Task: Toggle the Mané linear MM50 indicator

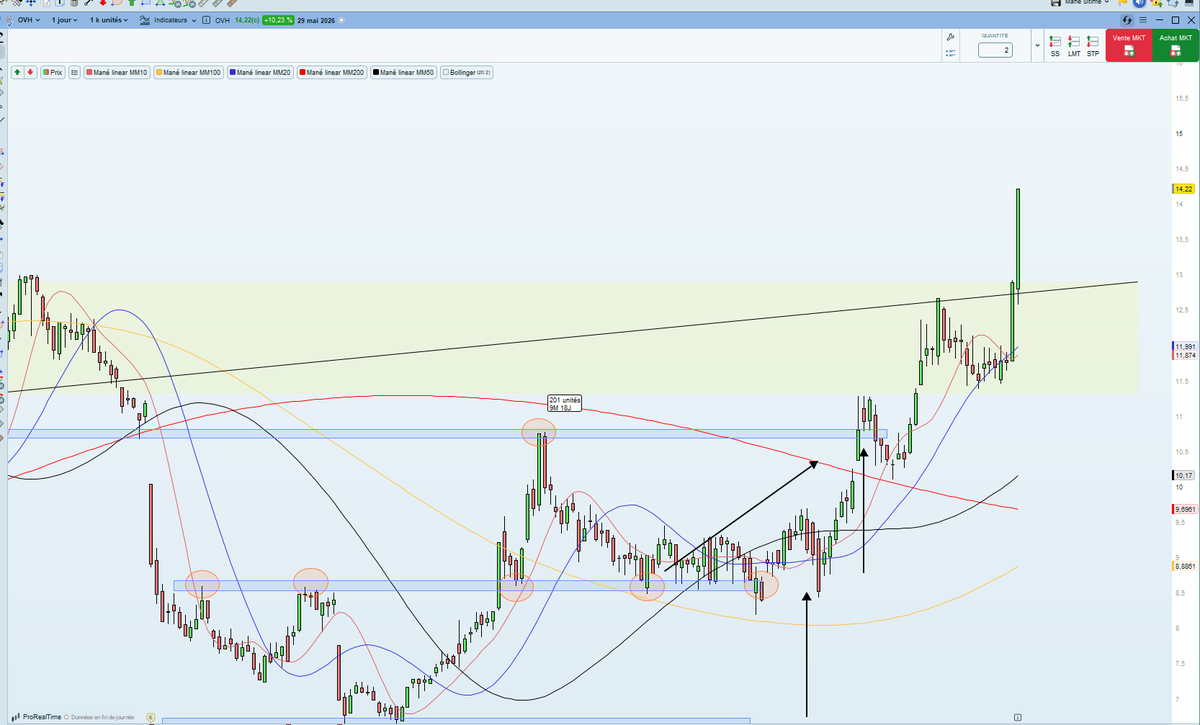Action: pyautogui.click(x=405, y=72)
